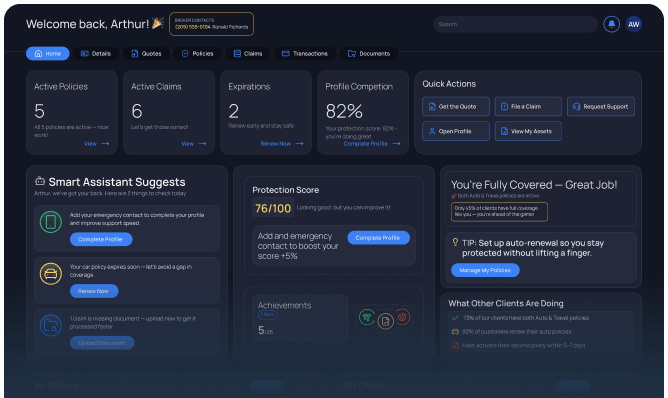The image size is (668, 398).
Task: Click the arrow beside the Complete Profile link
Action: [397, 144]
